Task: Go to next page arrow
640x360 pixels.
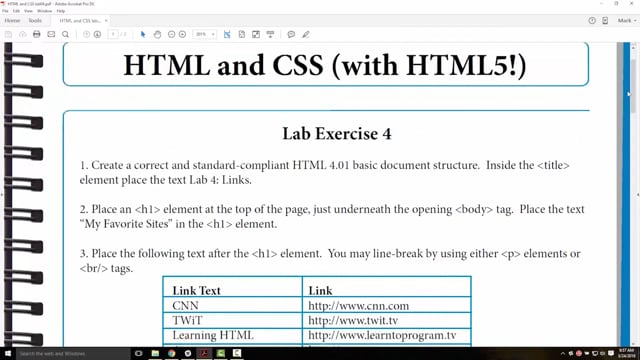Action: 97,35
